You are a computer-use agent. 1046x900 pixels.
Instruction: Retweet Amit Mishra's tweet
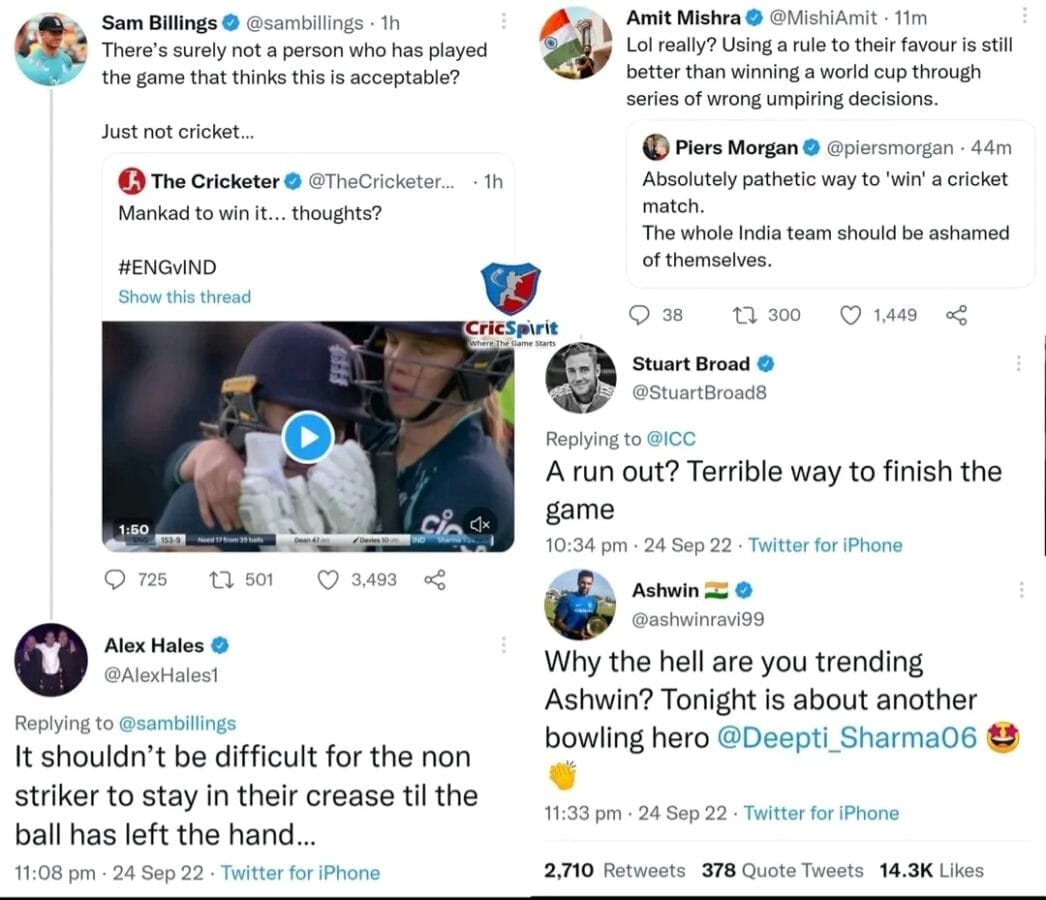[743, 314]
